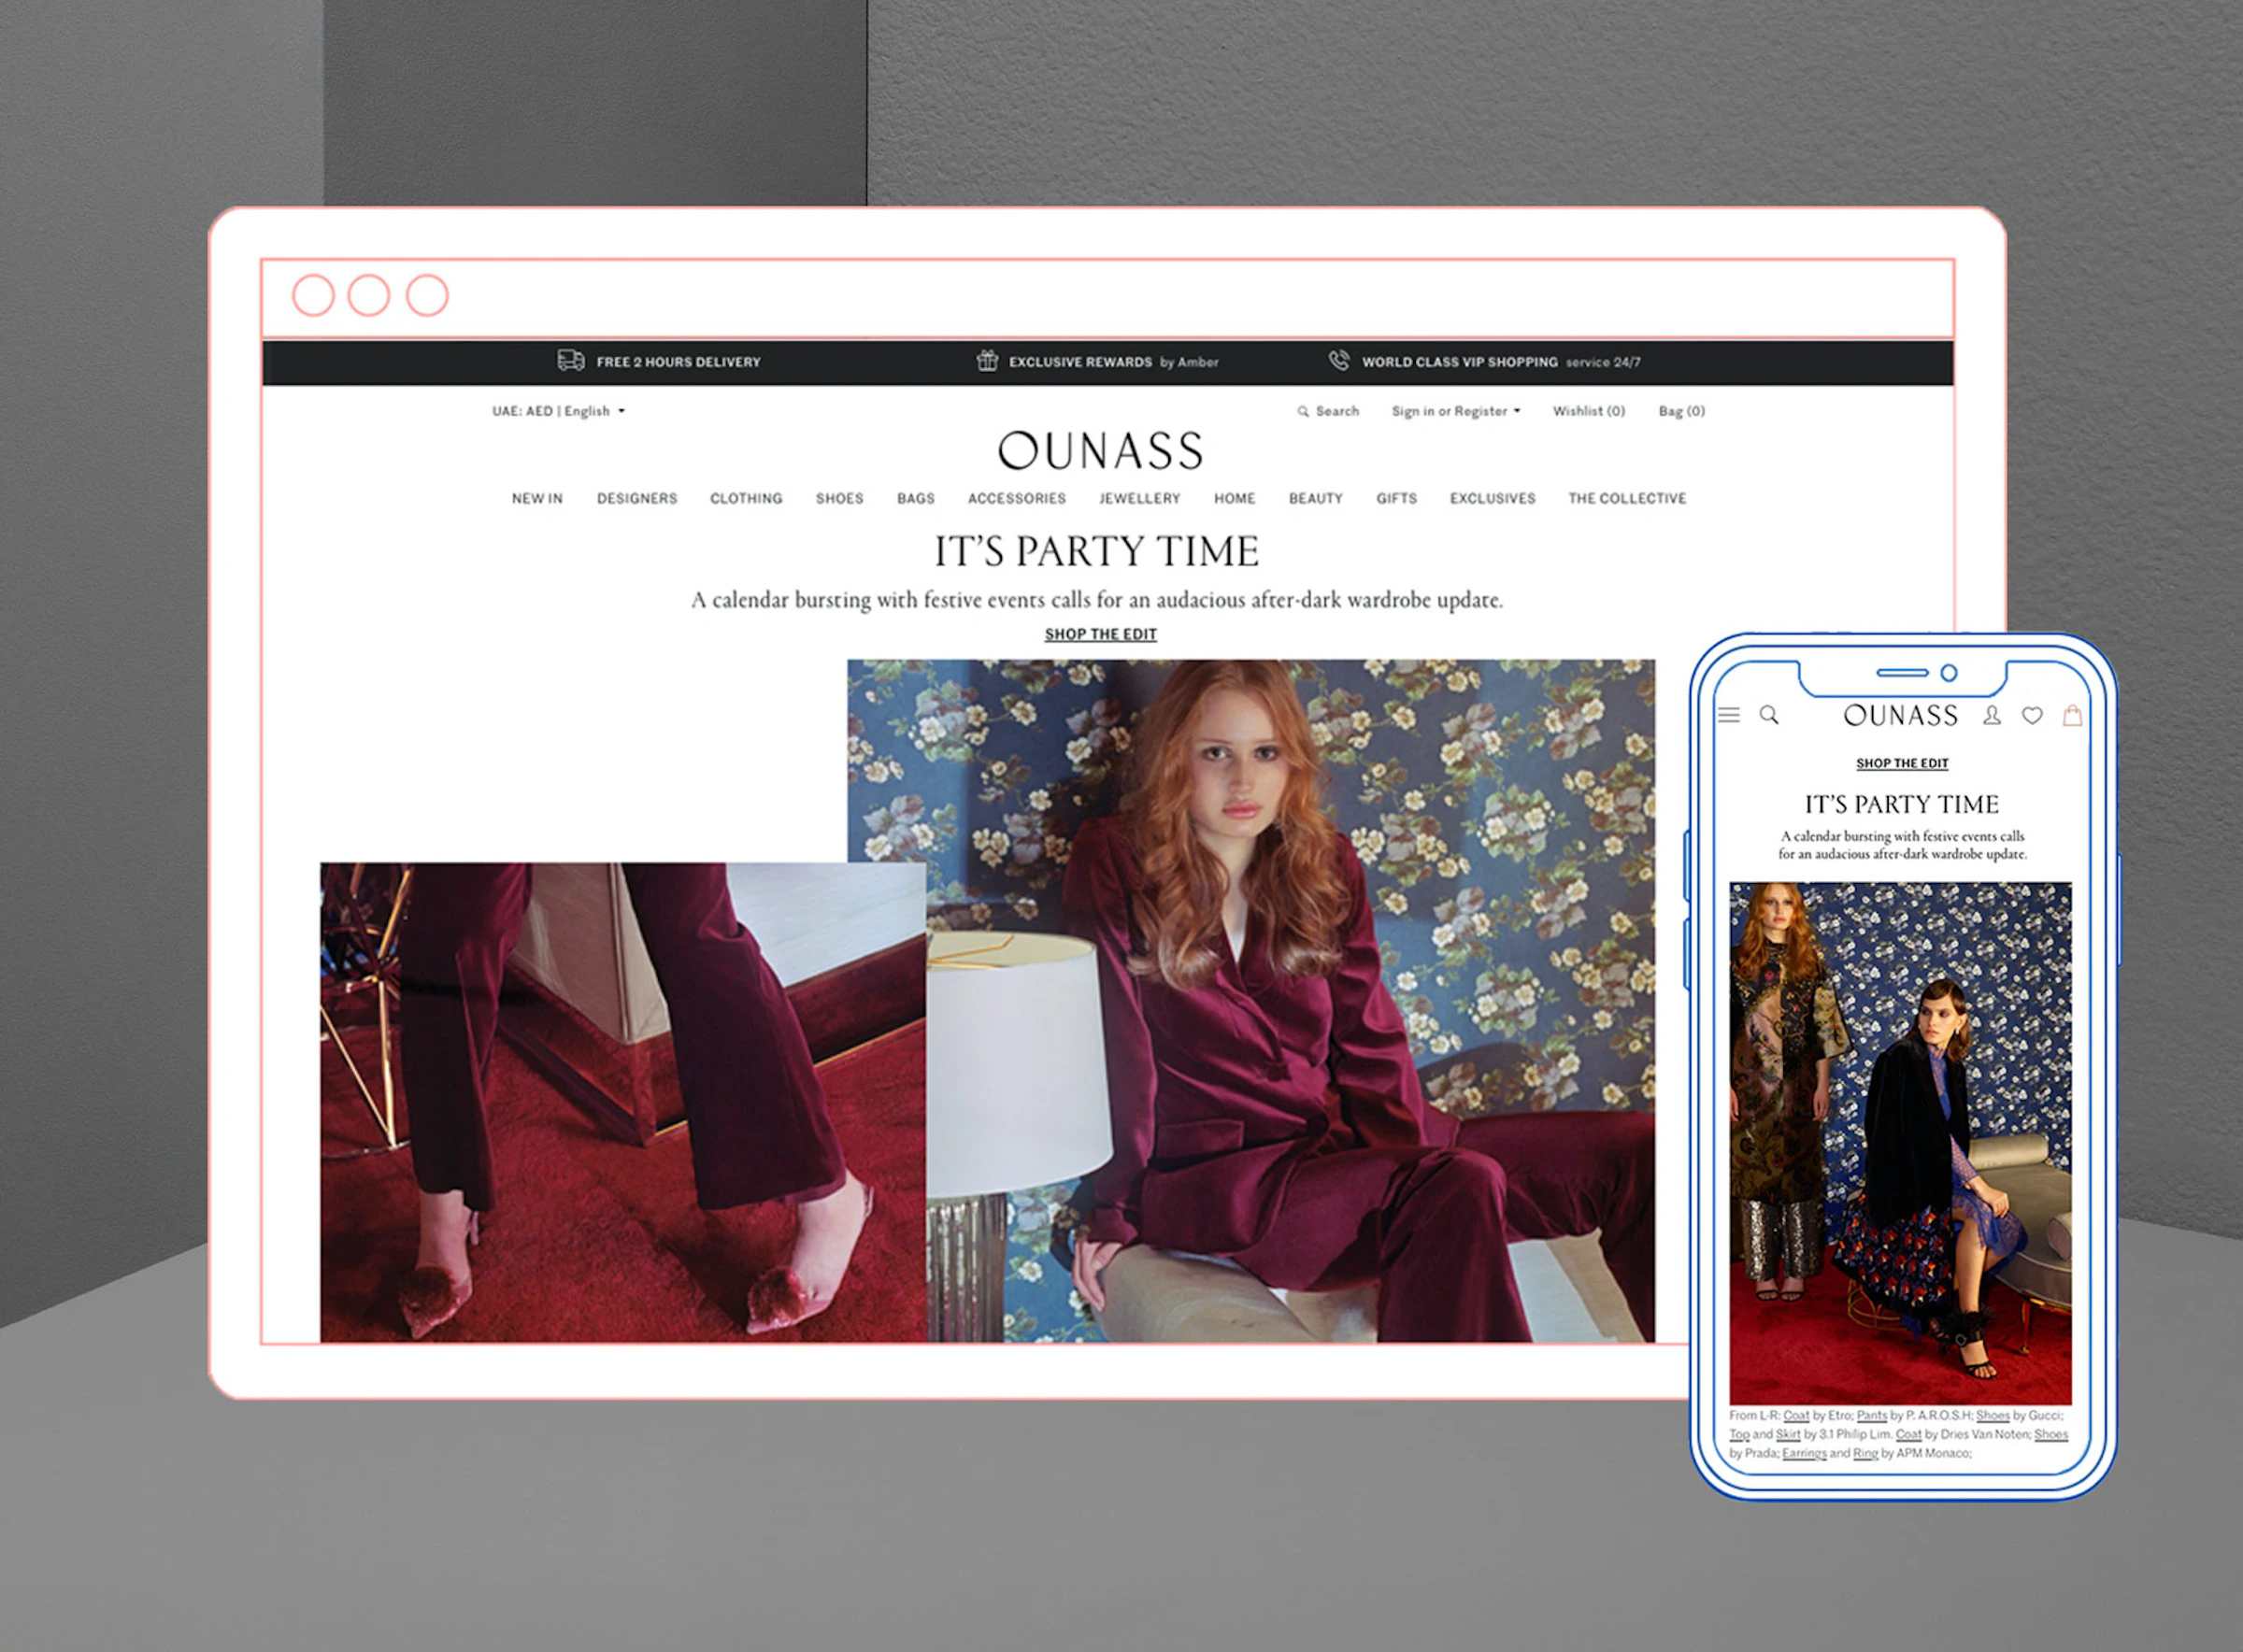Open the SHOES menu
Image resolution: width=2243 pixels, height=1652 pixels.
click(839, 498)
